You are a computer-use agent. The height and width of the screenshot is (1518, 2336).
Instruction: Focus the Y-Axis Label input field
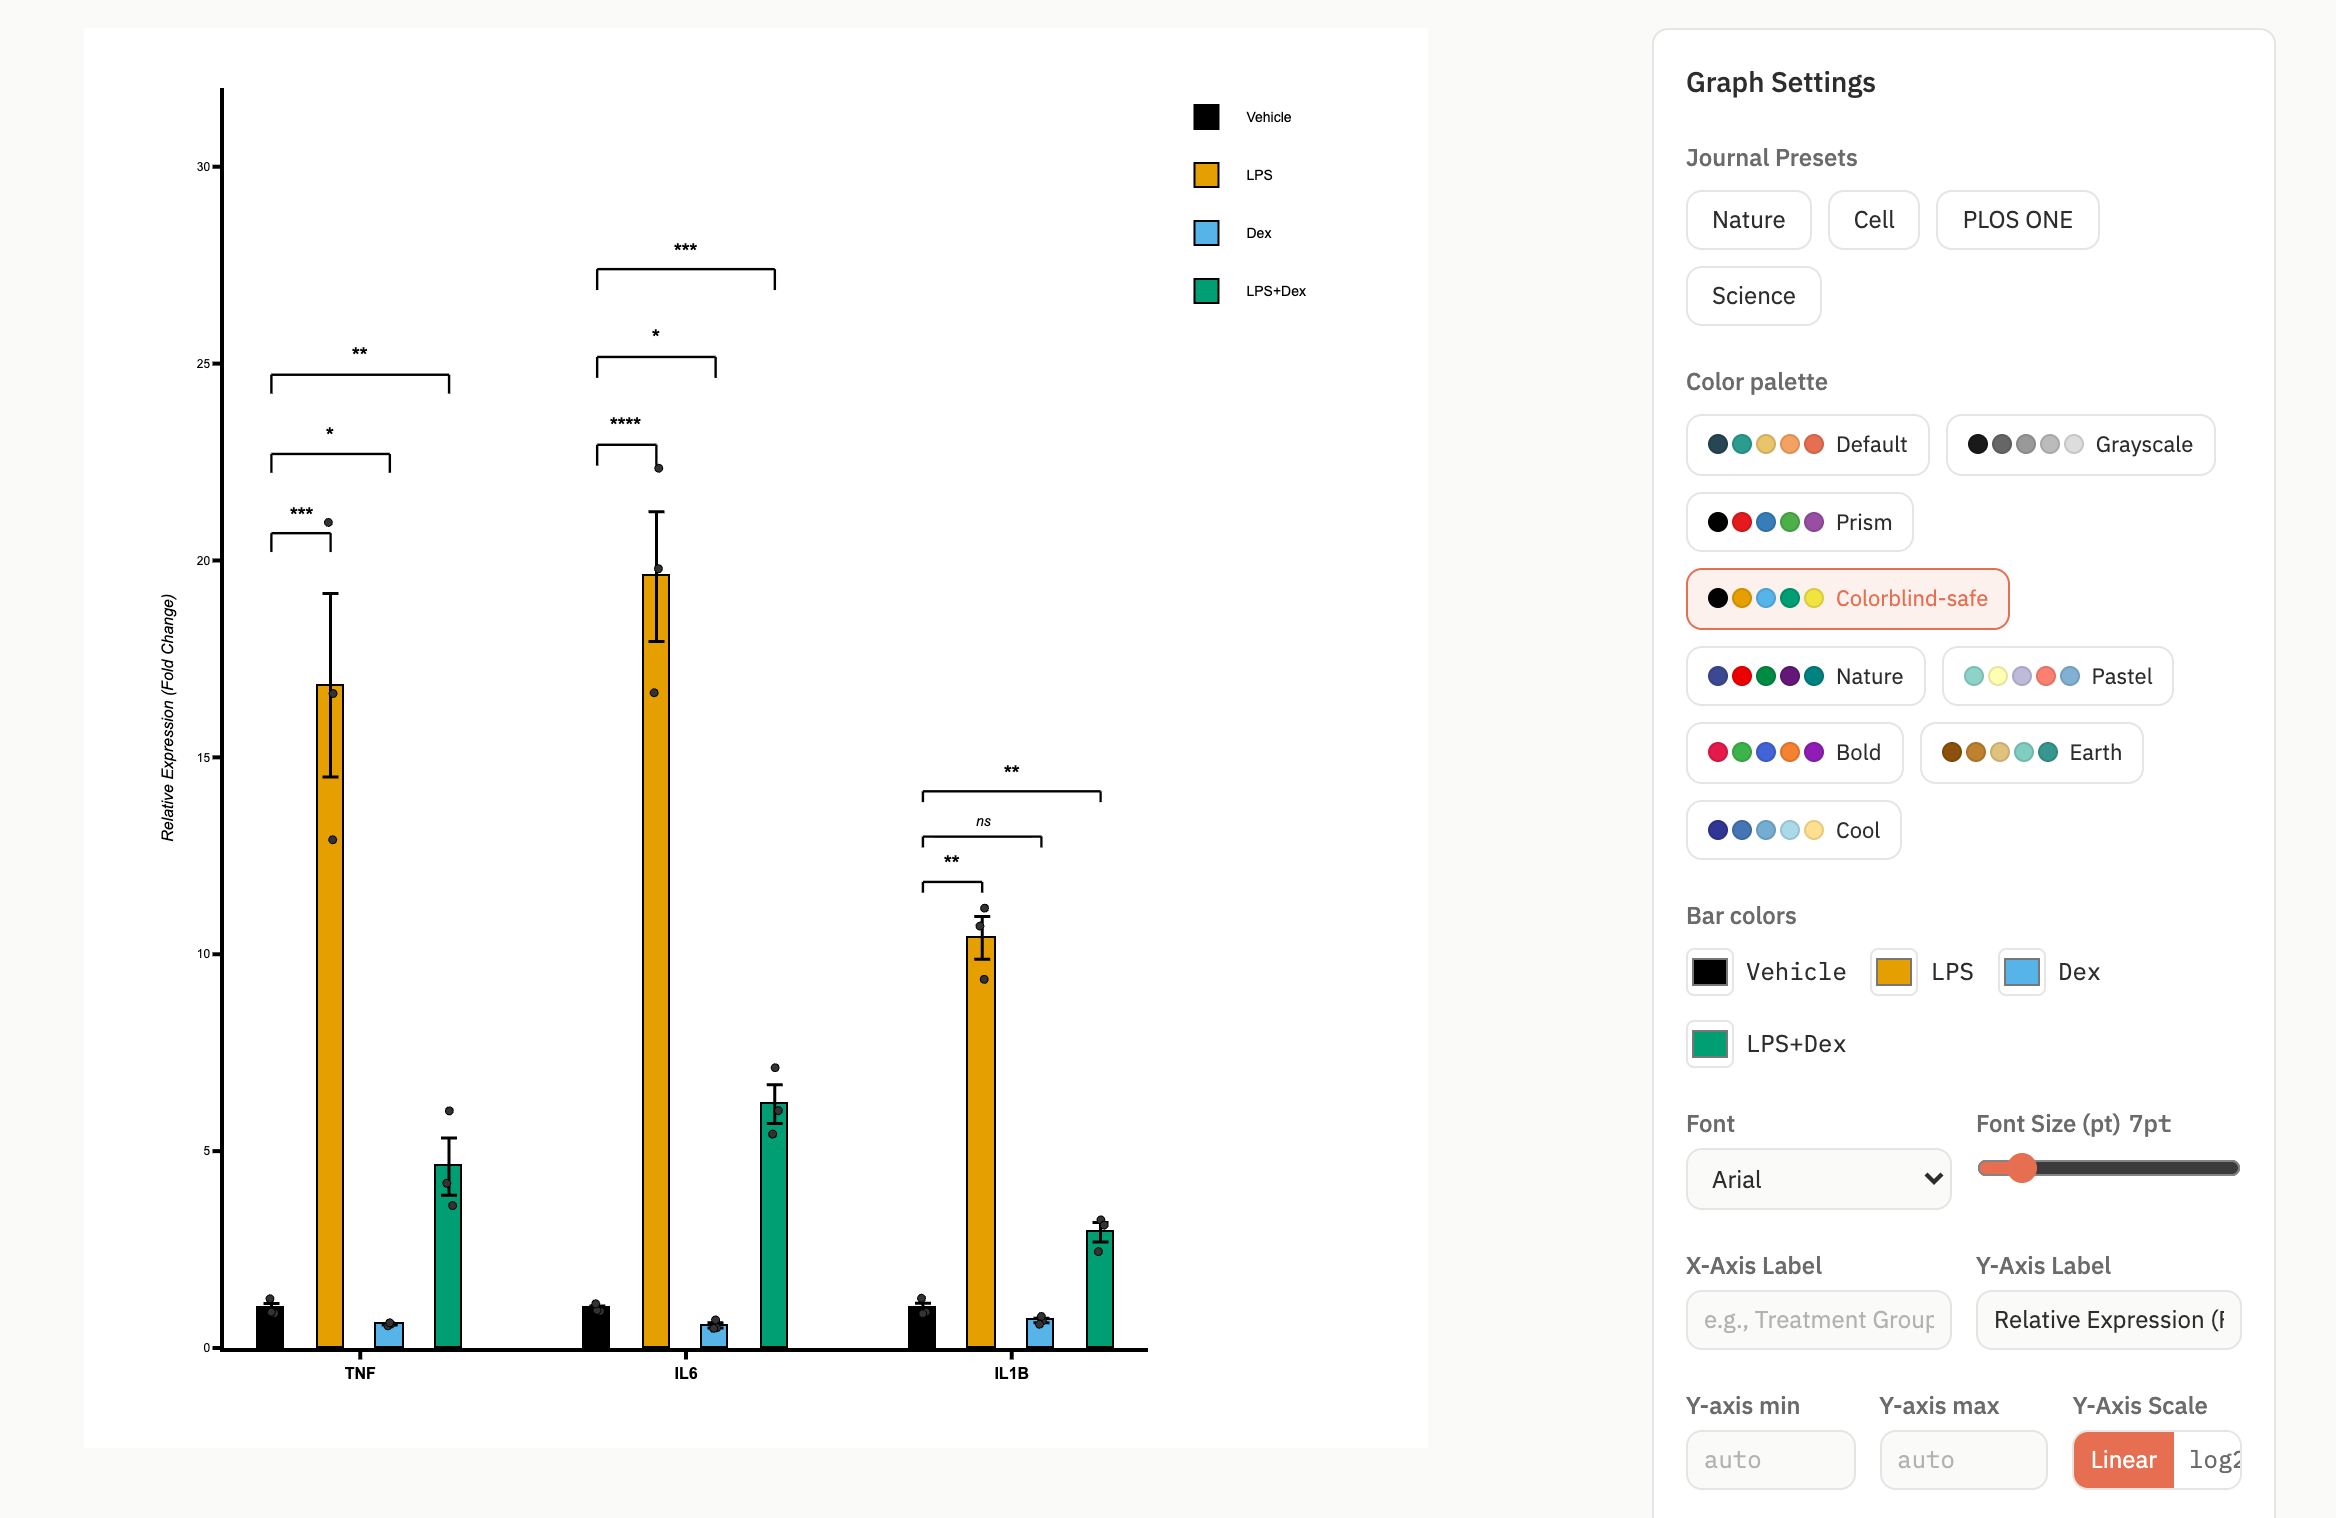(x=2107, y=1320)
